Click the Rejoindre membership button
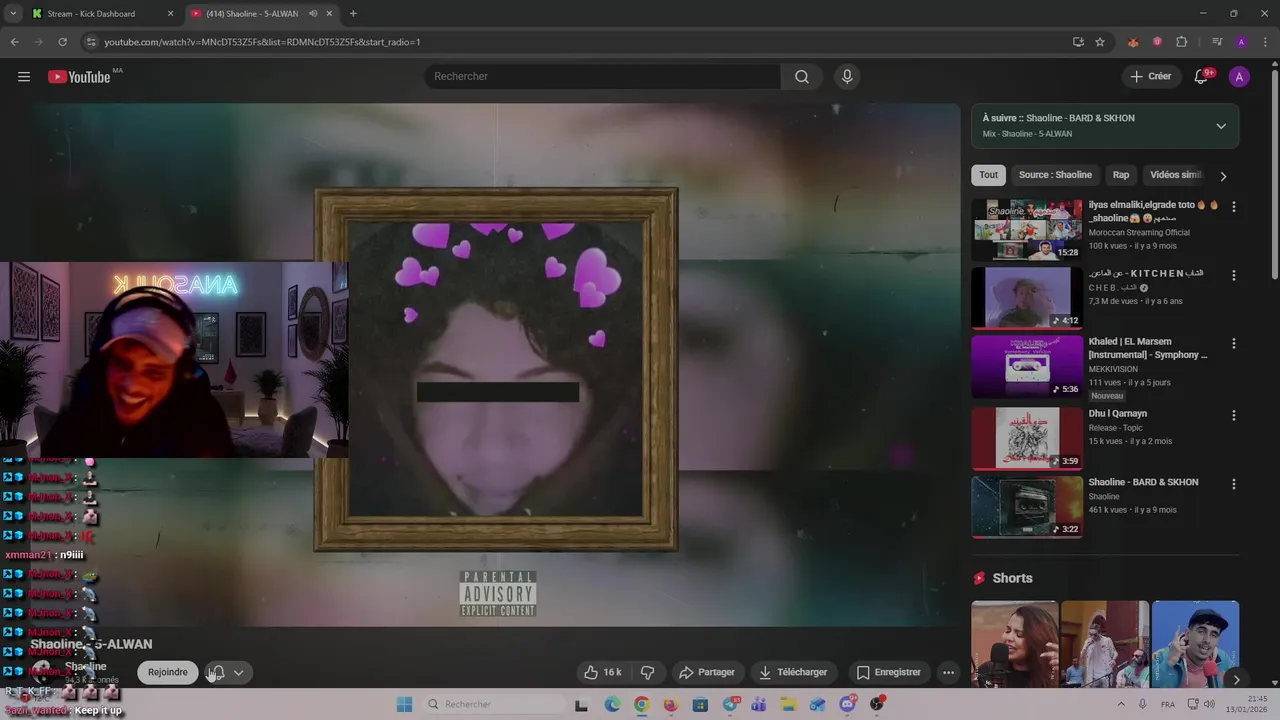1280x720 pixels. pos(168,672)
